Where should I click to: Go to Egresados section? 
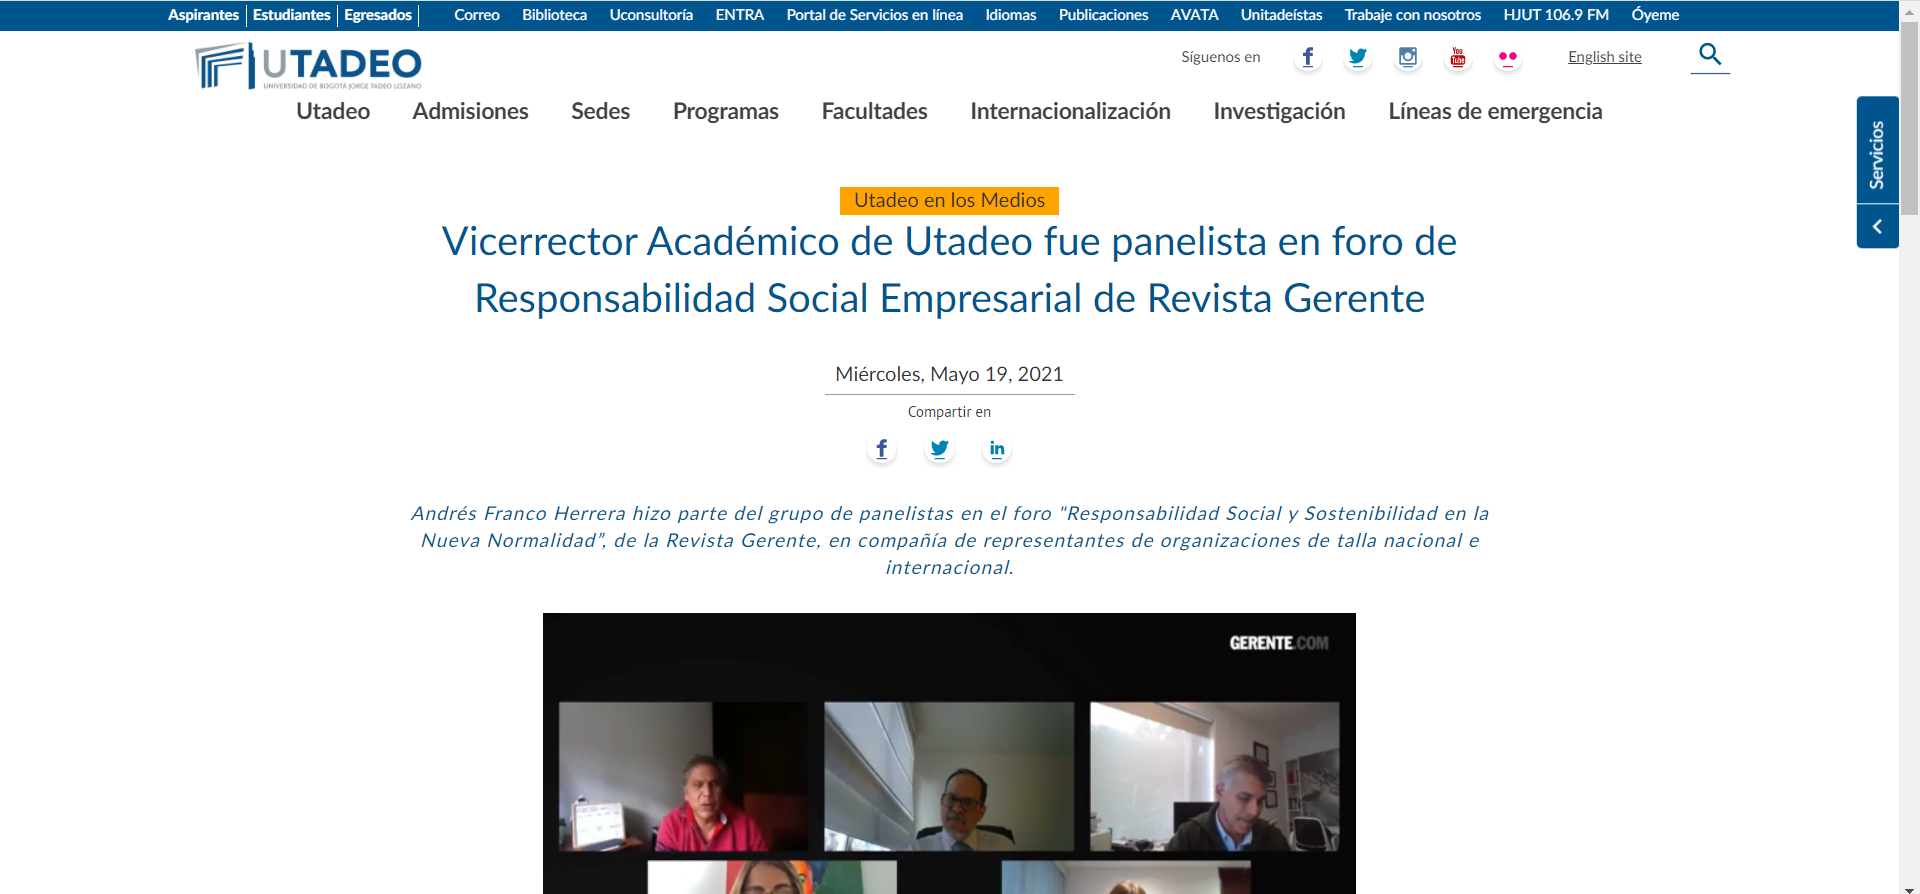point(378,15)
